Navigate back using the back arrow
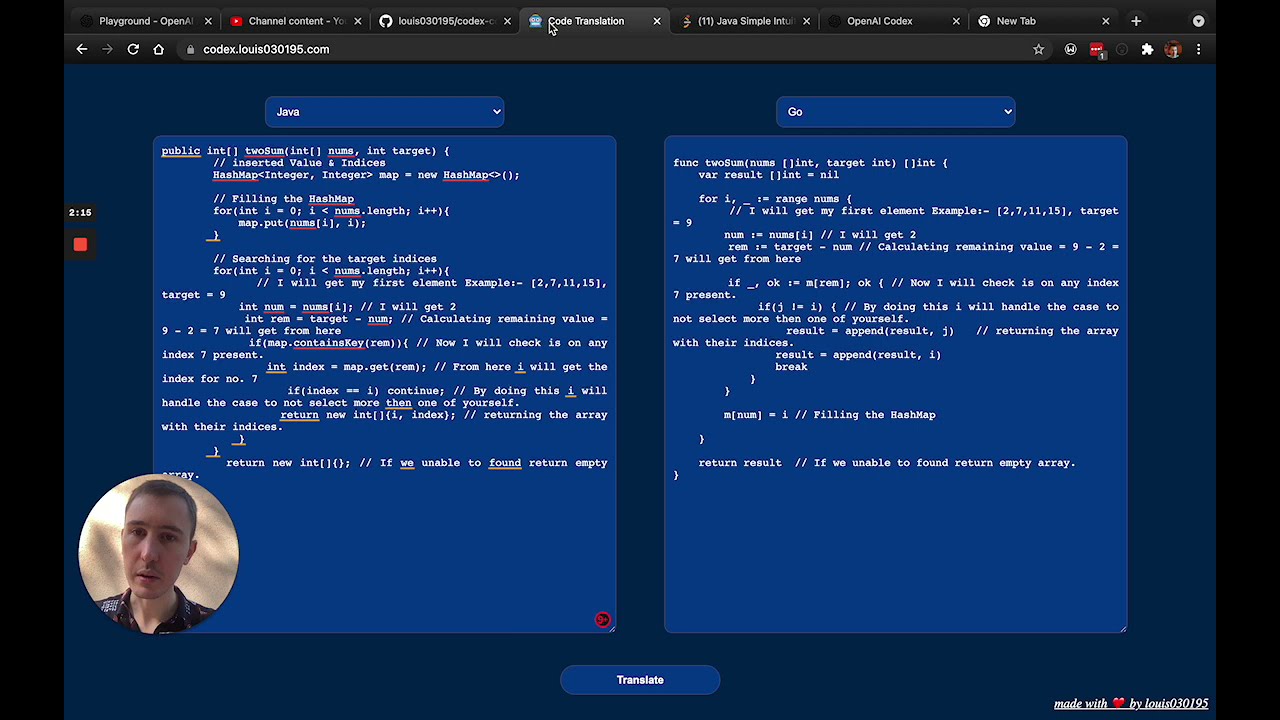 click(81, 49)
